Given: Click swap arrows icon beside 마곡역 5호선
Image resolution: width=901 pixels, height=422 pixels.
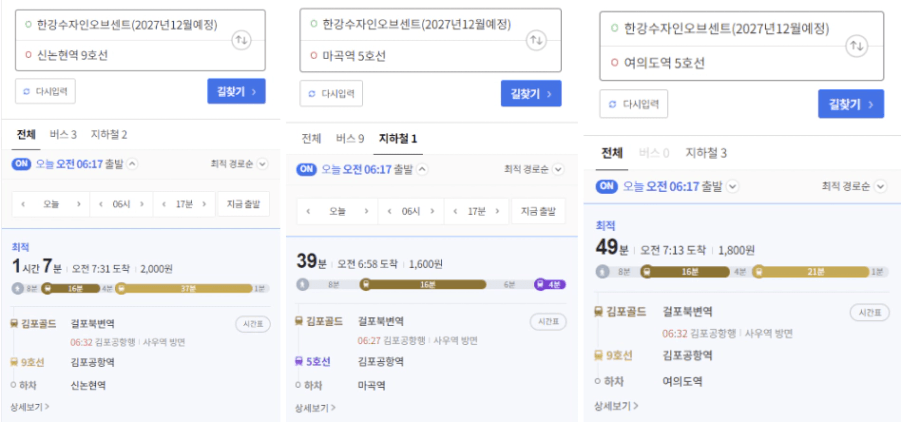Looking at the screenshot, I should [536, 40].
